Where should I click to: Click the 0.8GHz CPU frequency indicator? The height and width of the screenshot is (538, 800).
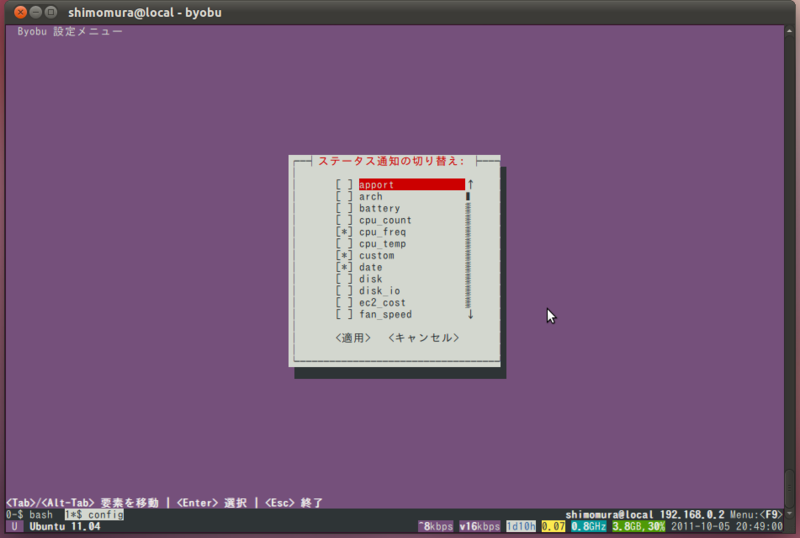click(589, 526)
